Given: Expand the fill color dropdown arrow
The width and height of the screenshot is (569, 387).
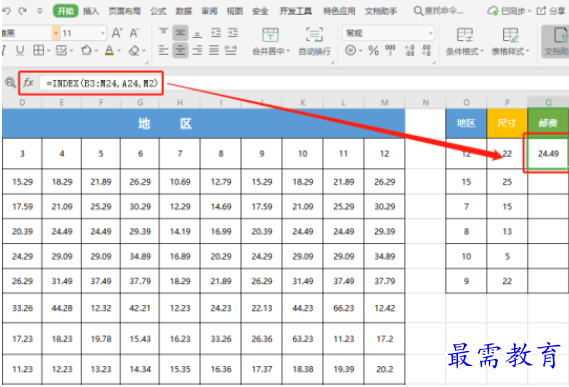Looking at the screenshot, I should pos(96,51).
